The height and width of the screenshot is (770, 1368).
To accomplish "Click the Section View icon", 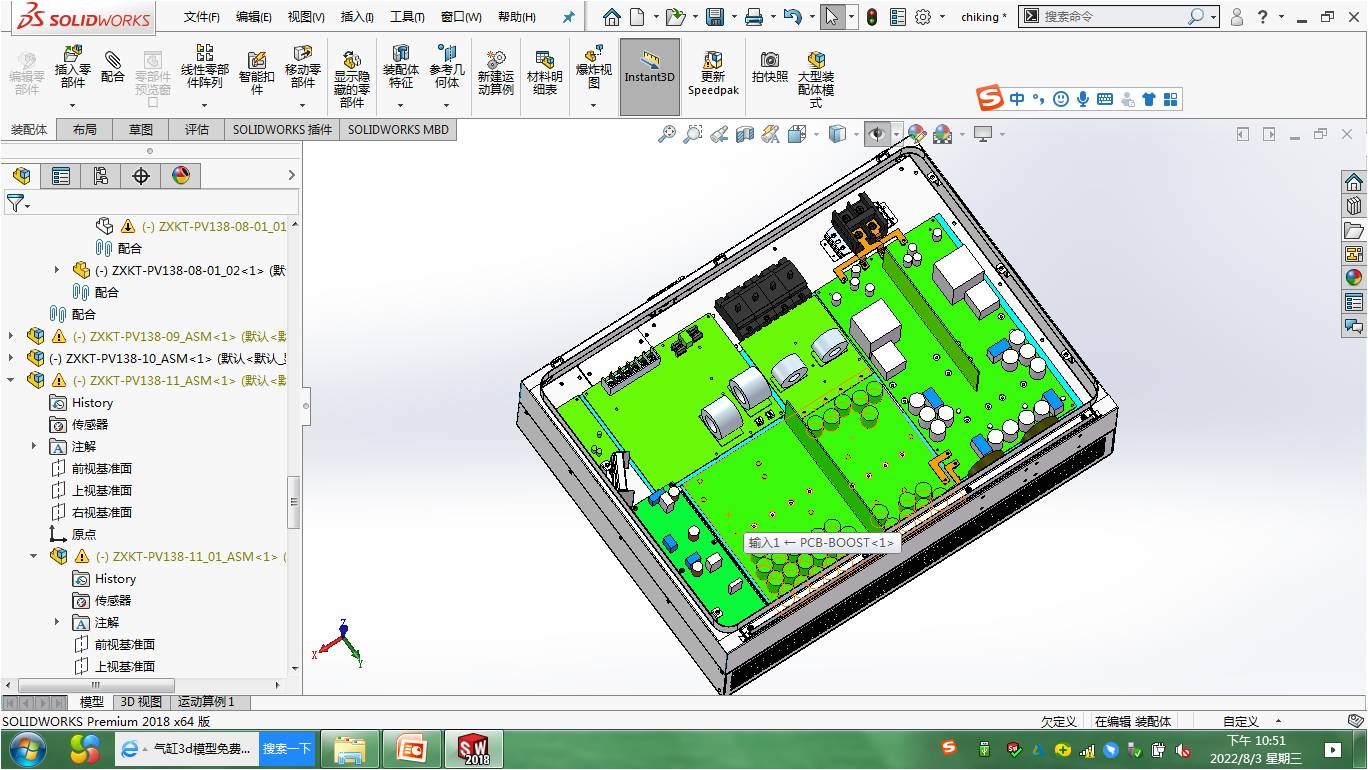I will point(744,134).
